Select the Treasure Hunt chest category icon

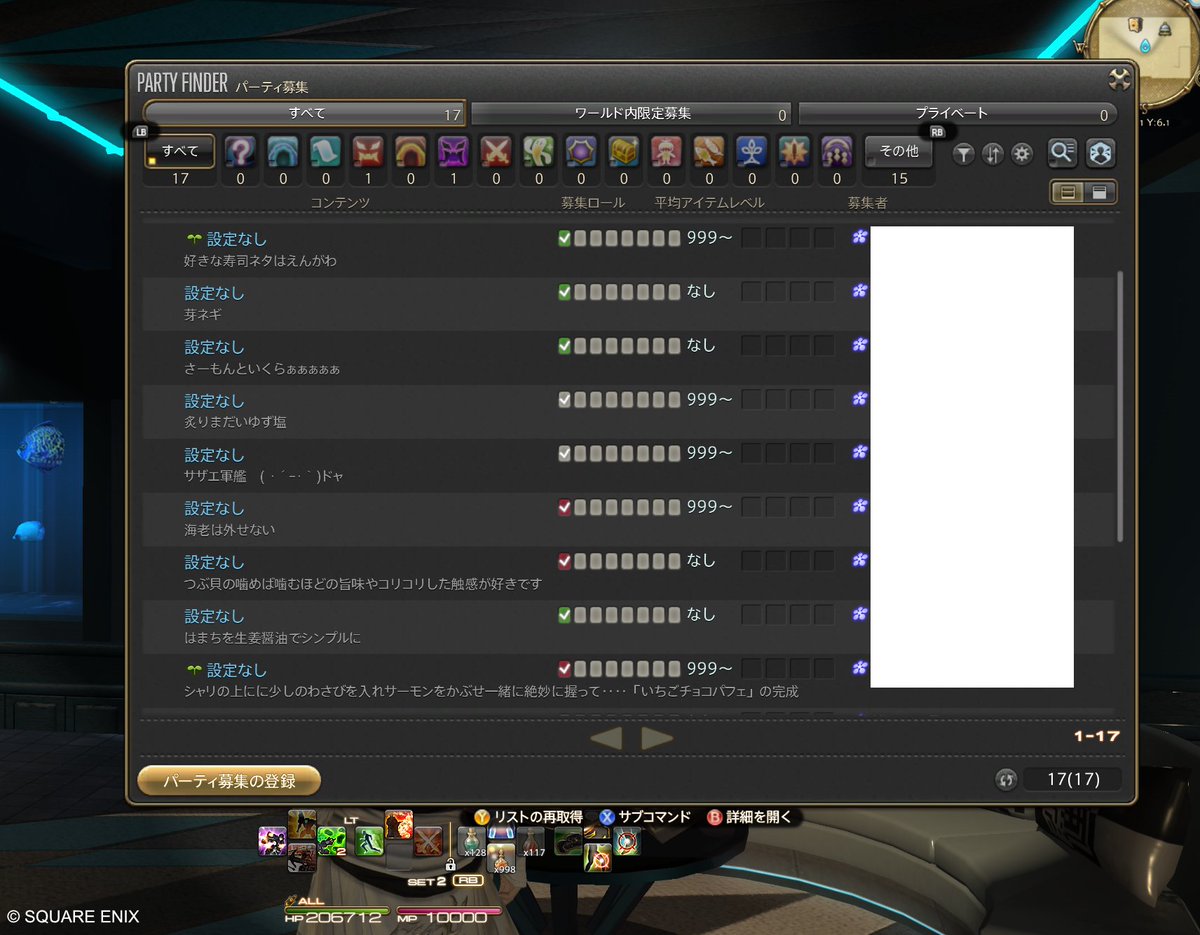pos(624,152)
